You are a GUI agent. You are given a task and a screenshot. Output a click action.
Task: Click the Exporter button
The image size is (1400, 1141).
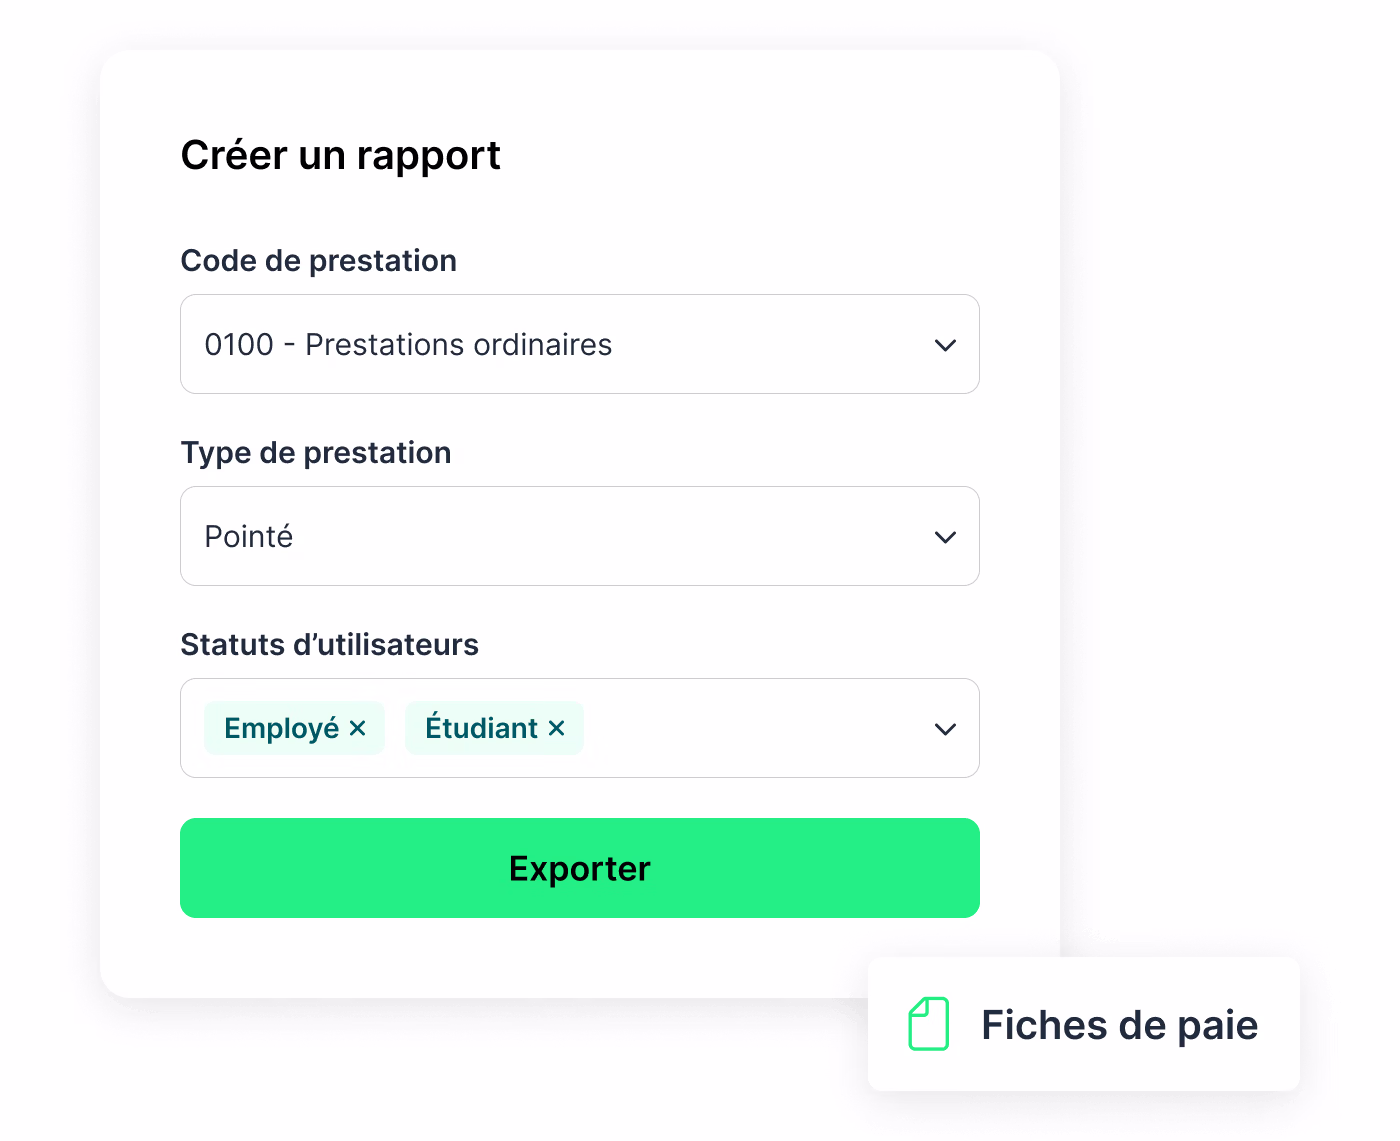click(580, 868)
